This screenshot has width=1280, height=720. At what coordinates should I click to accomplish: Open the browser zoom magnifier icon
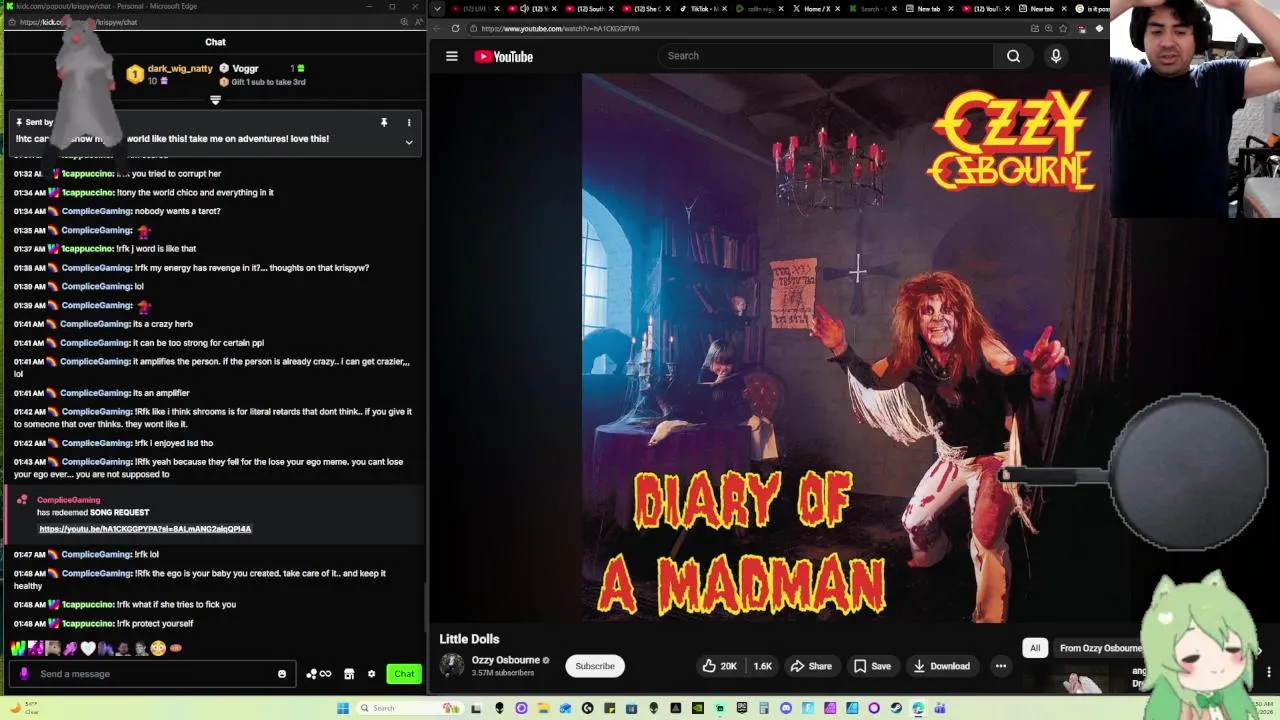coord(1049,28)
